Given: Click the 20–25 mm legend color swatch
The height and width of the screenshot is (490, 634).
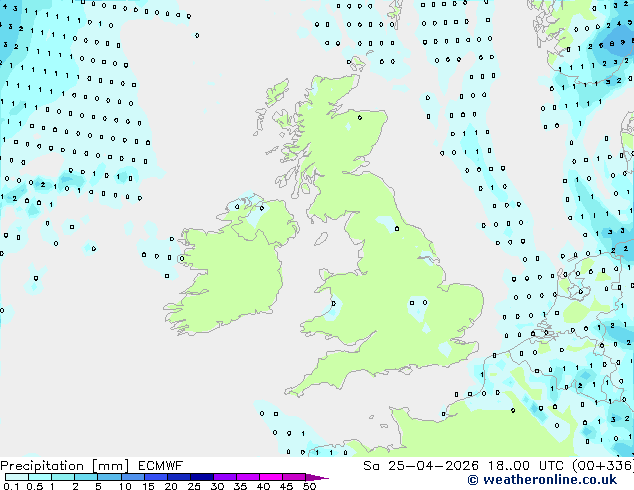Looking at the screenshot, I should pos(179,477).
